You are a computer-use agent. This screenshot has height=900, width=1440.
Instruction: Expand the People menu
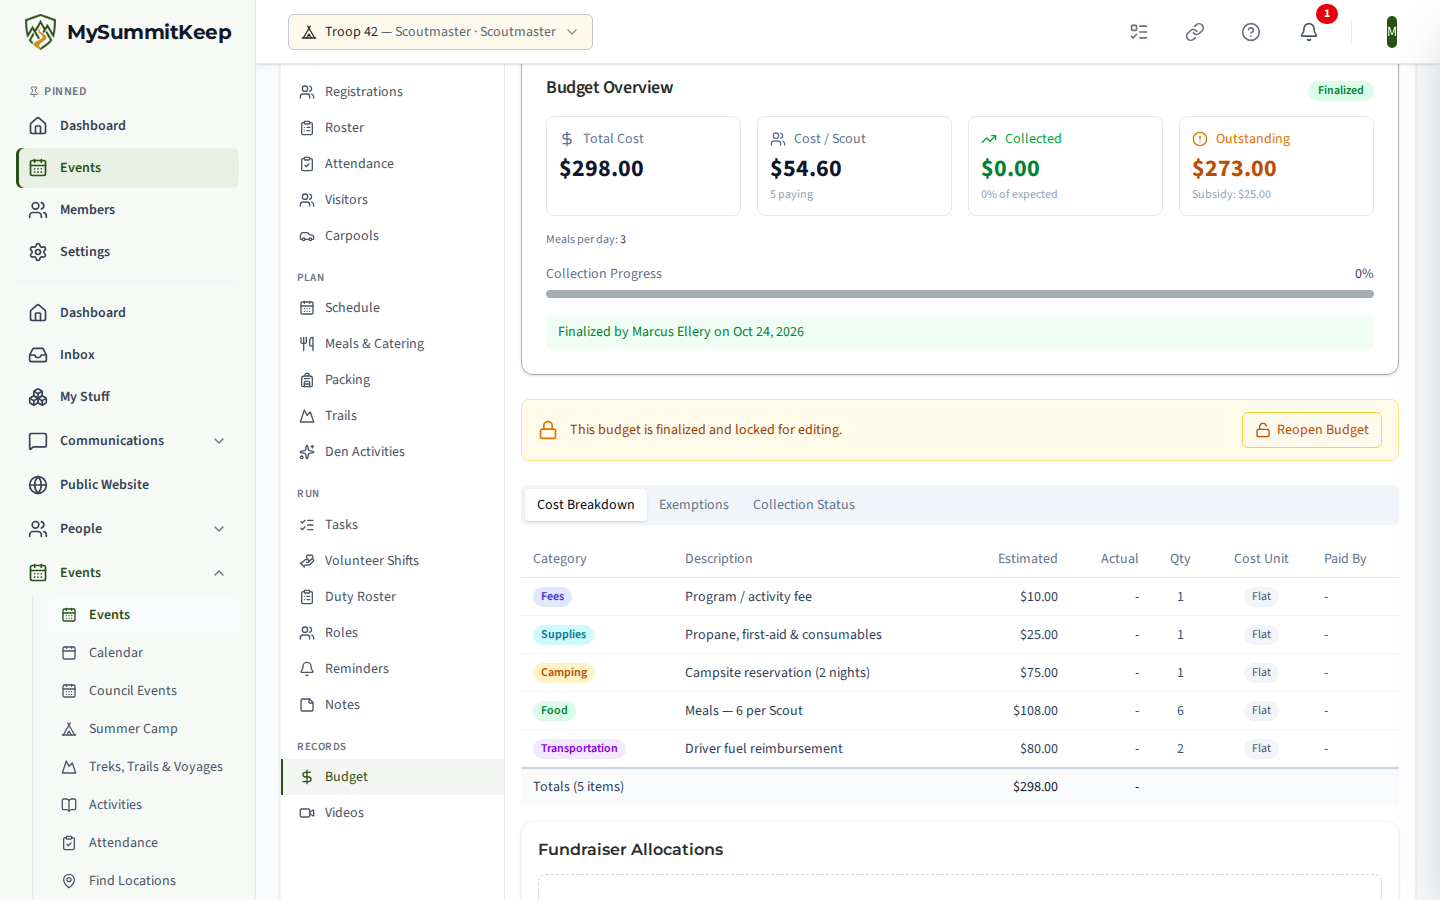pos(128,529)
